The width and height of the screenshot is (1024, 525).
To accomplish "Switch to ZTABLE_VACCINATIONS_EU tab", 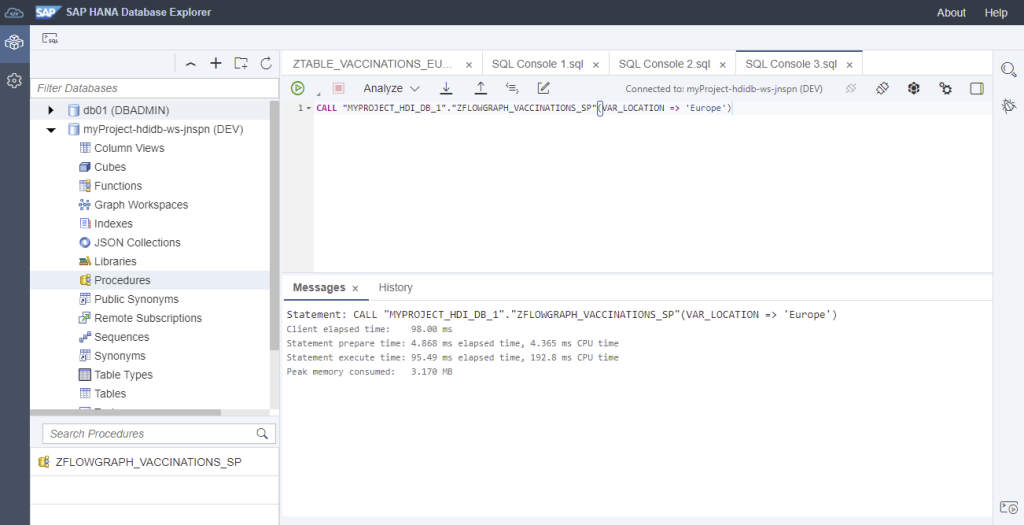I will coord(372,64).
